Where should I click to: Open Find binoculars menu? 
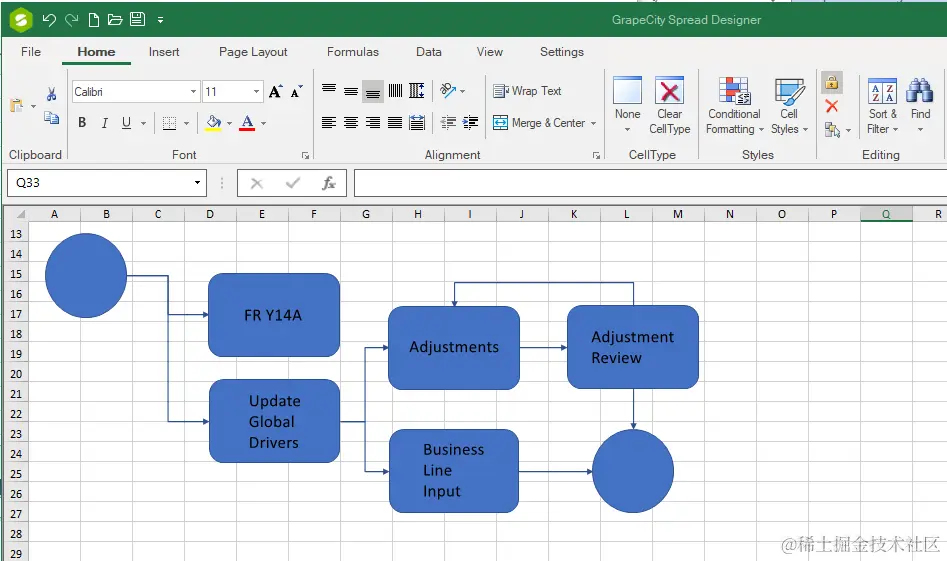pyautogui.click(x=920, y=106)
